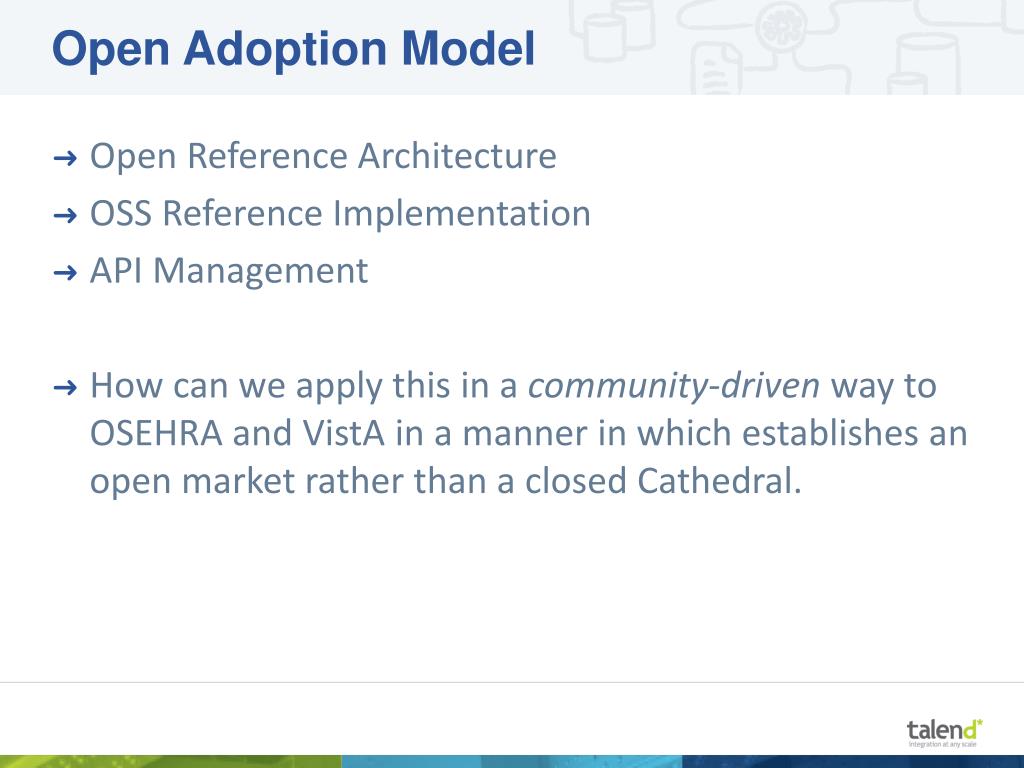This screenshot has height=768, width=1024.
Task: Click the tagline 'Integration at any scale'
Action: coord(942,744)
